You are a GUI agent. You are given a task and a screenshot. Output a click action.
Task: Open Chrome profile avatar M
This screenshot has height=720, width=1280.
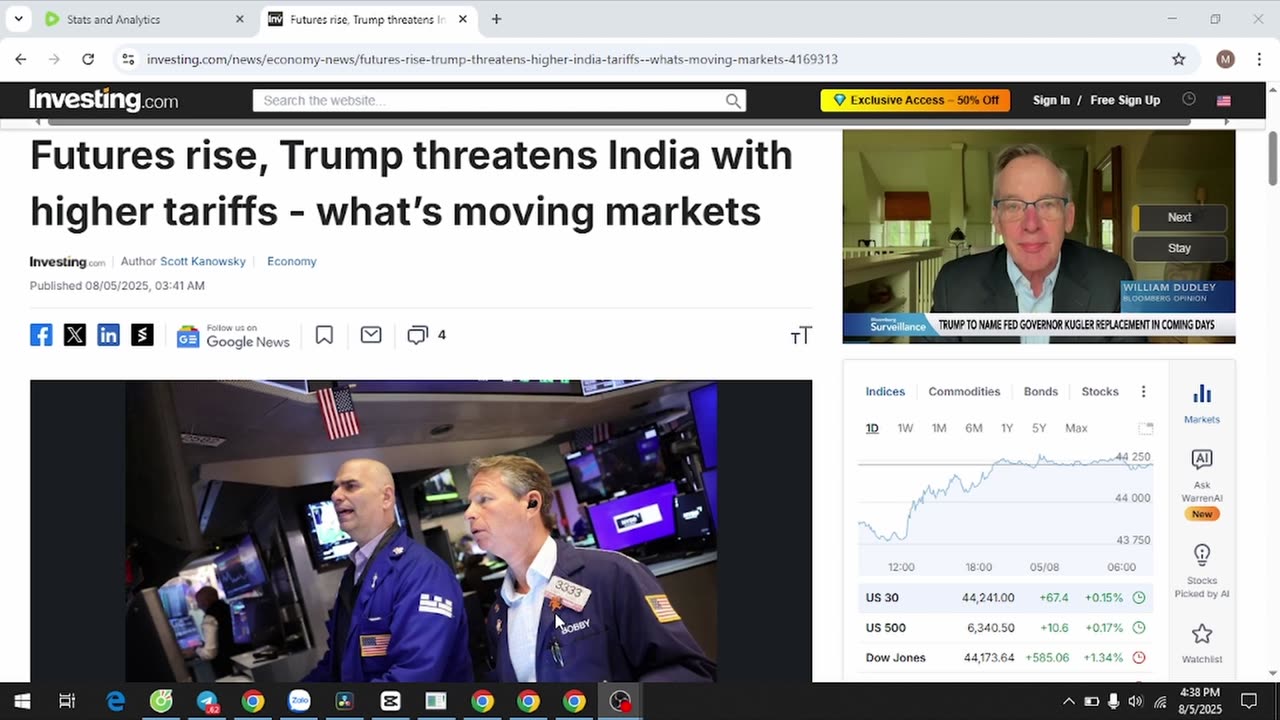[1225, 59]
